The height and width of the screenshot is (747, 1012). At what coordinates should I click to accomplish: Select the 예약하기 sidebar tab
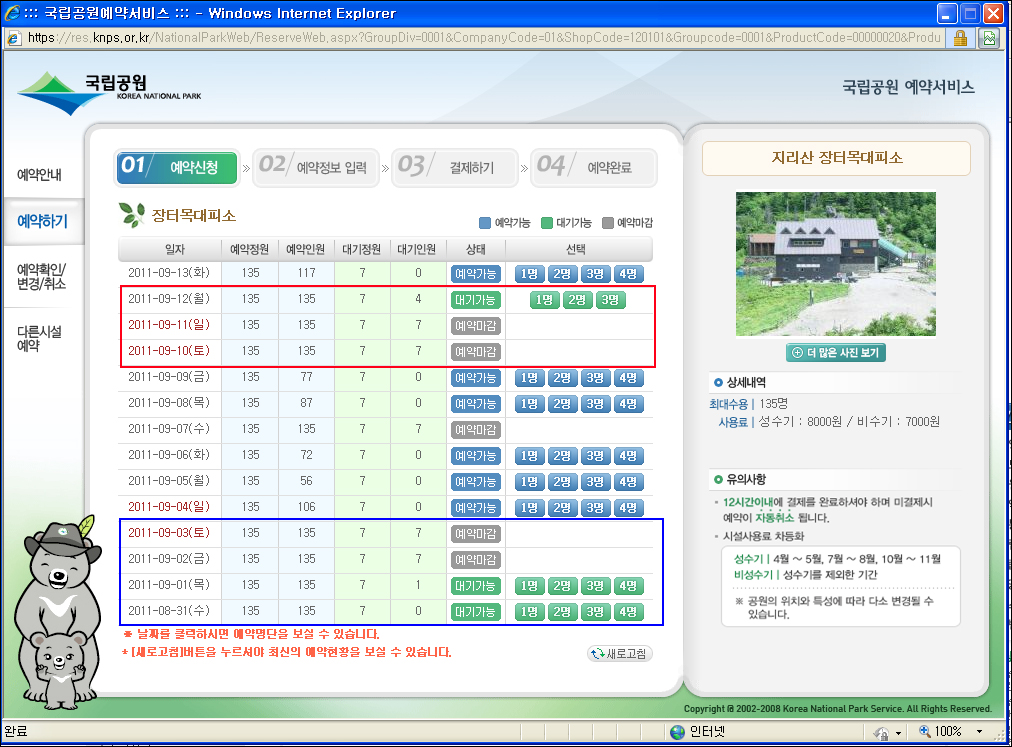42,221
